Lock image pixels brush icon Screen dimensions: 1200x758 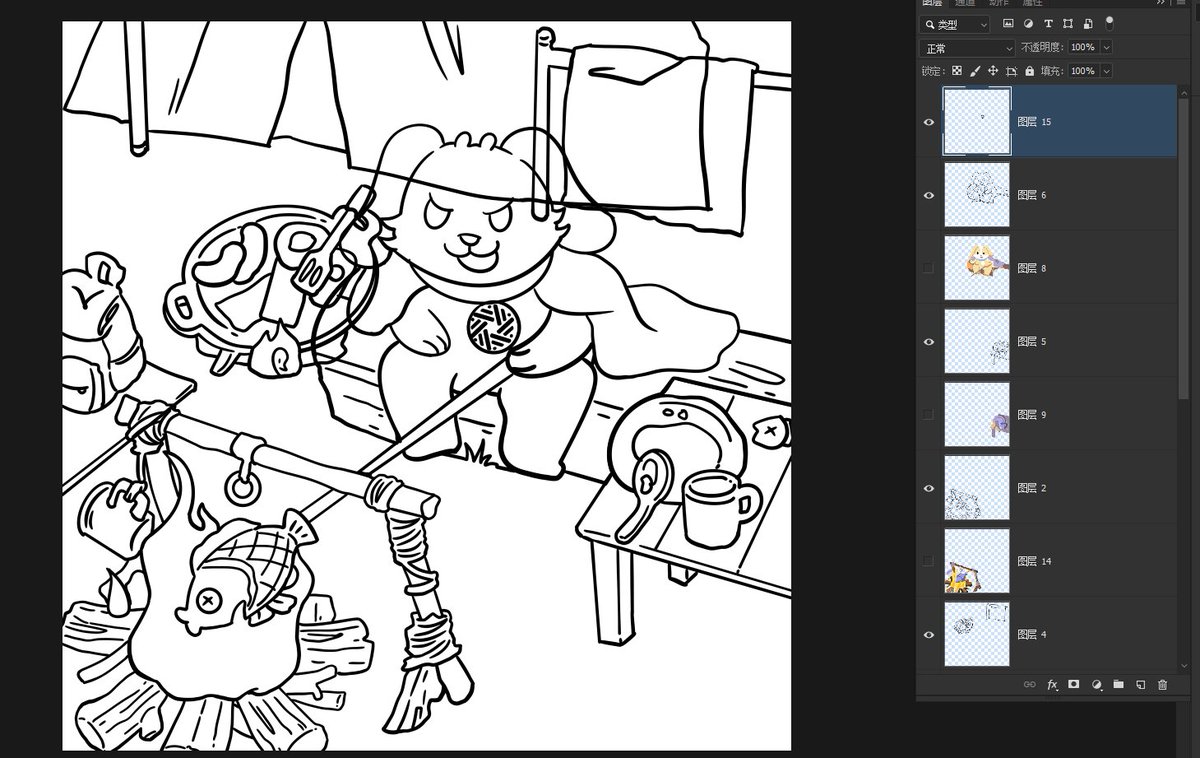click(x=975, y=71)
